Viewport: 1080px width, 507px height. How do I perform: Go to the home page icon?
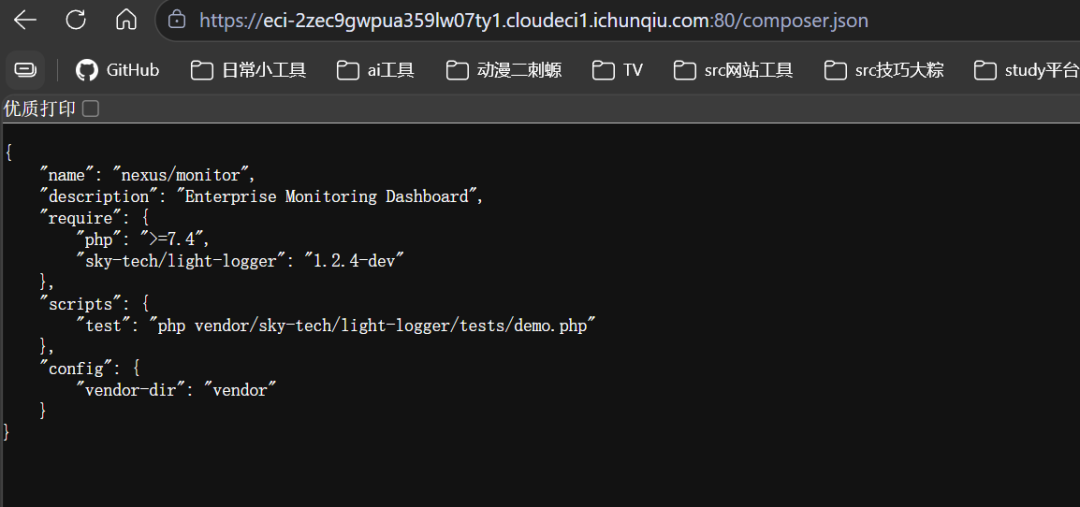coord(126,19)
